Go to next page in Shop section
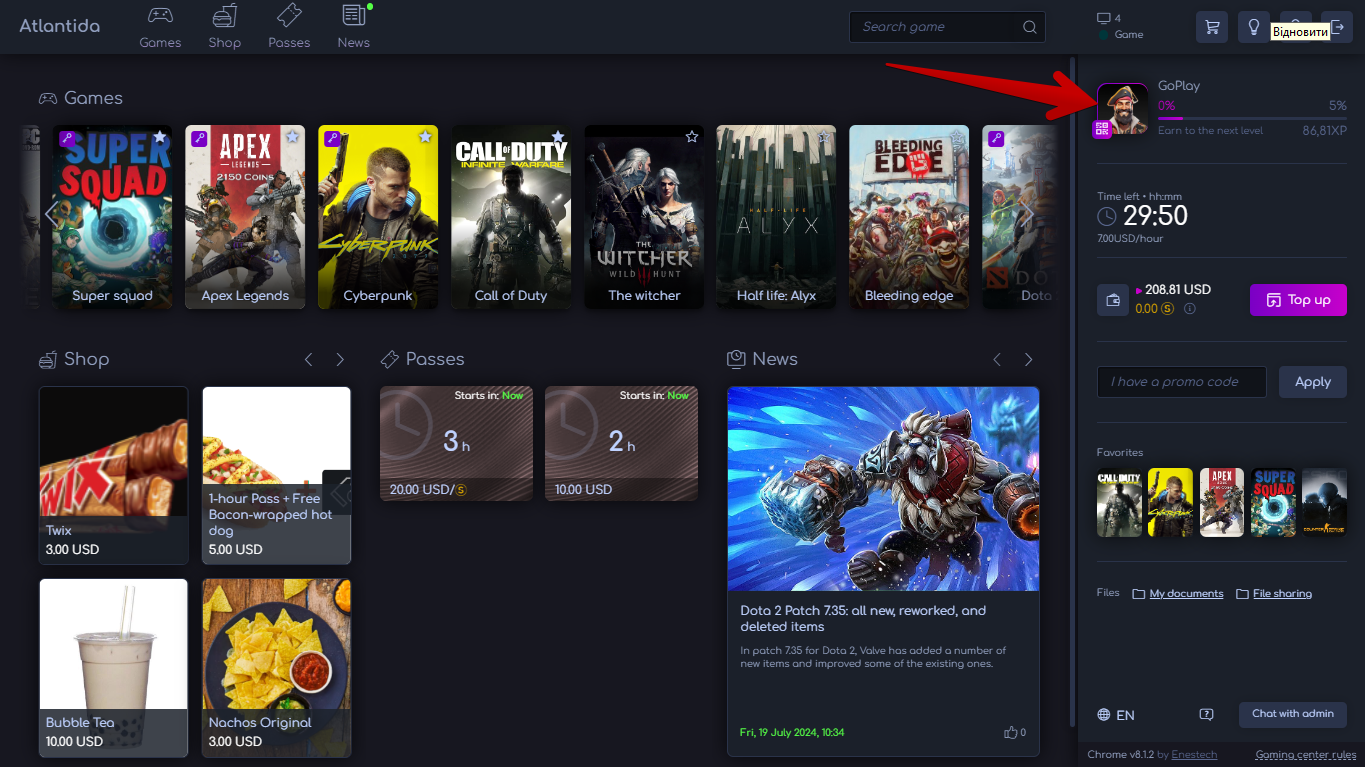This screenshot has height=767, width=1365. [340, 359]
